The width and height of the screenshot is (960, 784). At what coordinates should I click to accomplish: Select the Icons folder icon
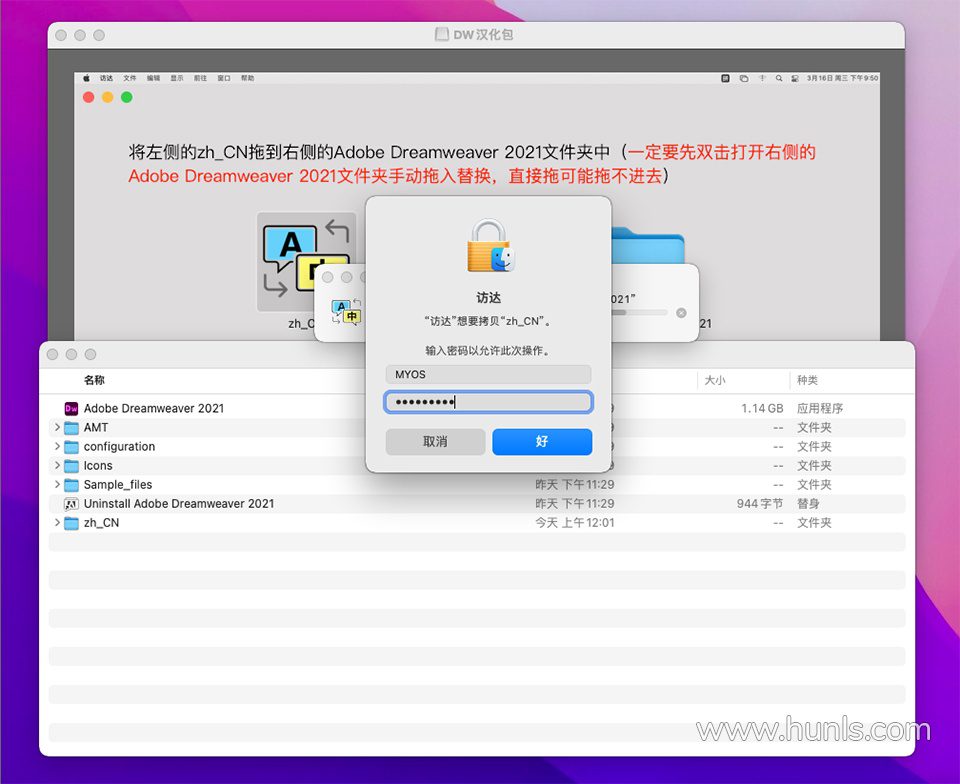[72, 465]
